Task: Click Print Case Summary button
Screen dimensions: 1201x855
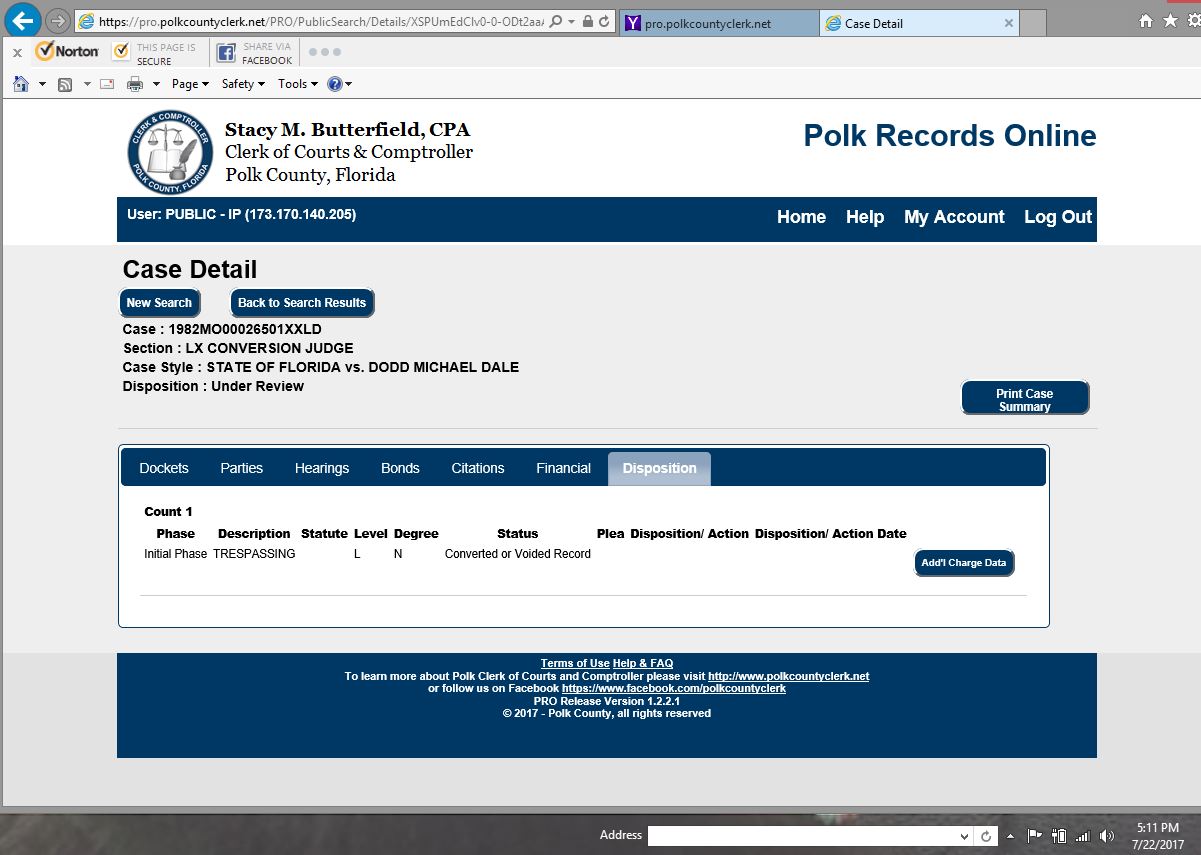Action: tap(1025, 398)
